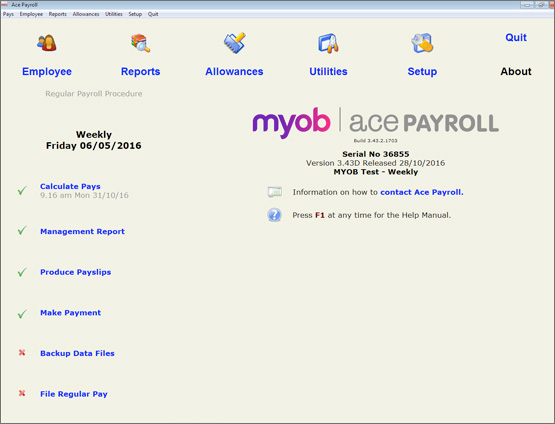Run Backup Data Files step
The image size is (555, 424).
coord(78,354)
